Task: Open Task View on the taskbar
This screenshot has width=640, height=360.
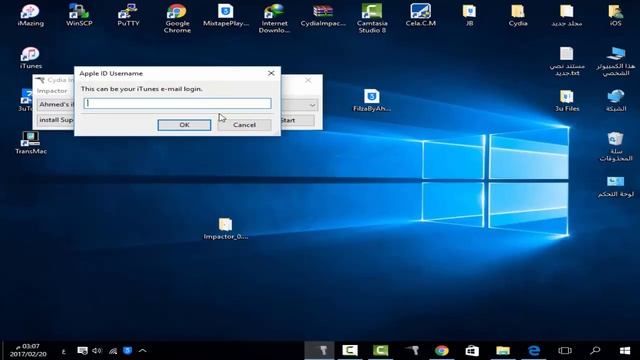Action: click(565, 351)
